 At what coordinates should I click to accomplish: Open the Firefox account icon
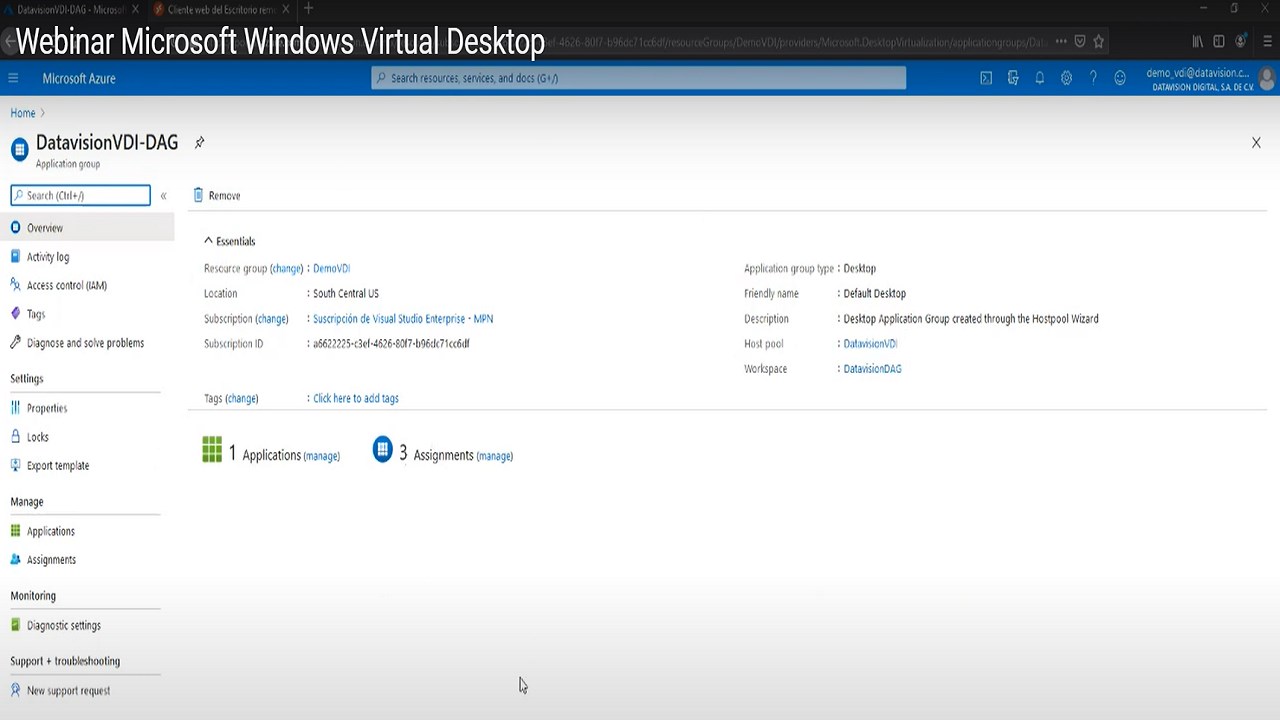[1241, 42]
